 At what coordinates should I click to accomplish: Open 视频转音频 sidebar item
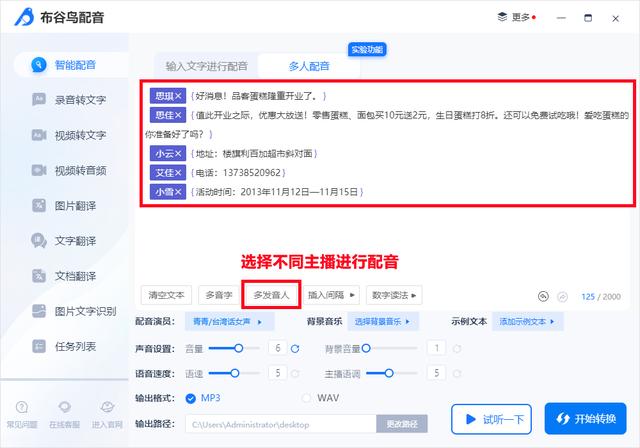pos(69,170)
